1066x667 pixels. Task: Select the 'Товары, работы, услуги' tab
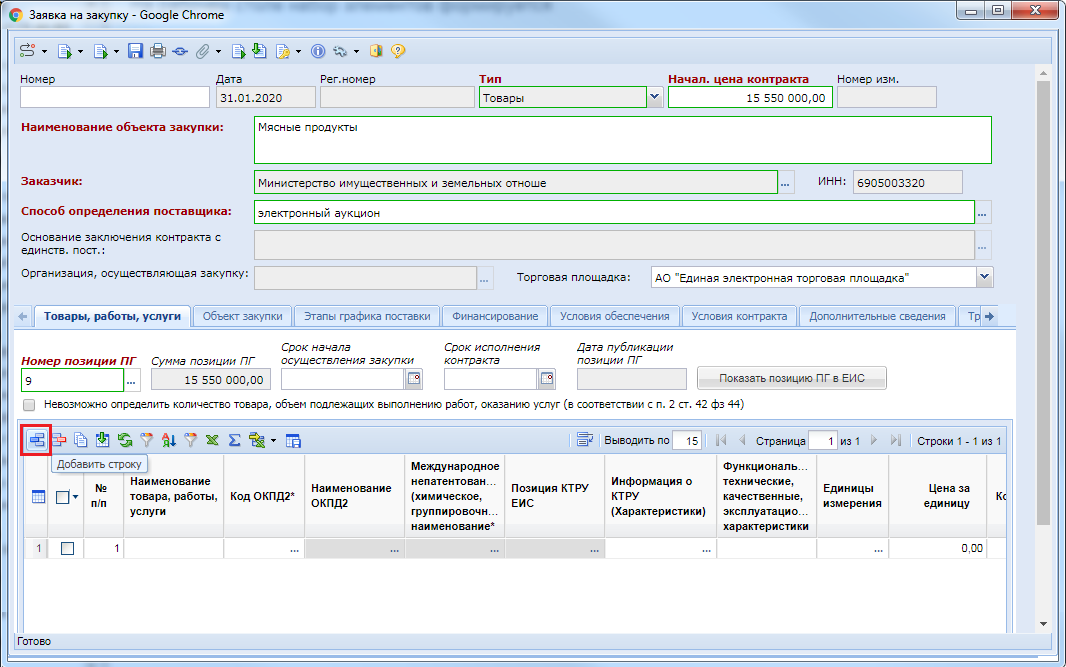pos(112,316)
